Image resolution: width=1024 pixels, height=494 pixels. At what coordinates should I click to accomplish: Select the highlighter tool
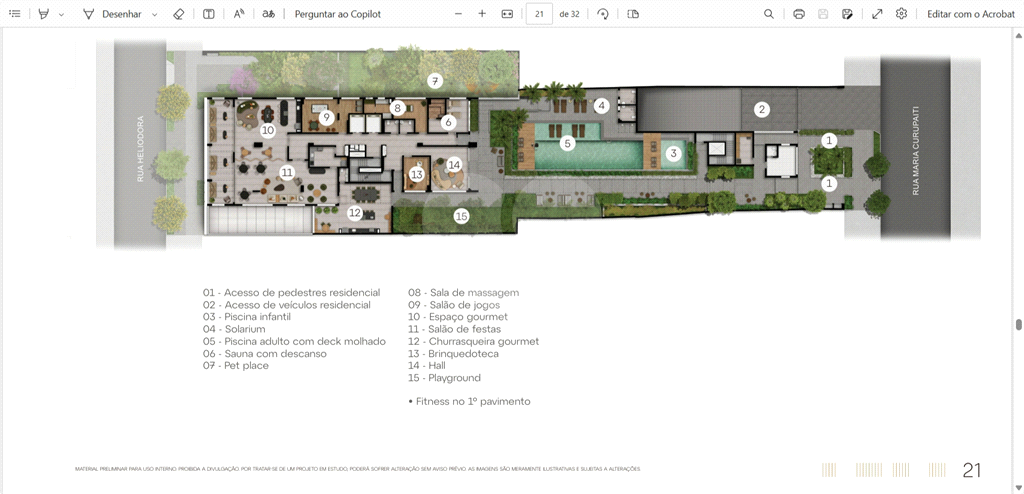(x=43, y=14)
